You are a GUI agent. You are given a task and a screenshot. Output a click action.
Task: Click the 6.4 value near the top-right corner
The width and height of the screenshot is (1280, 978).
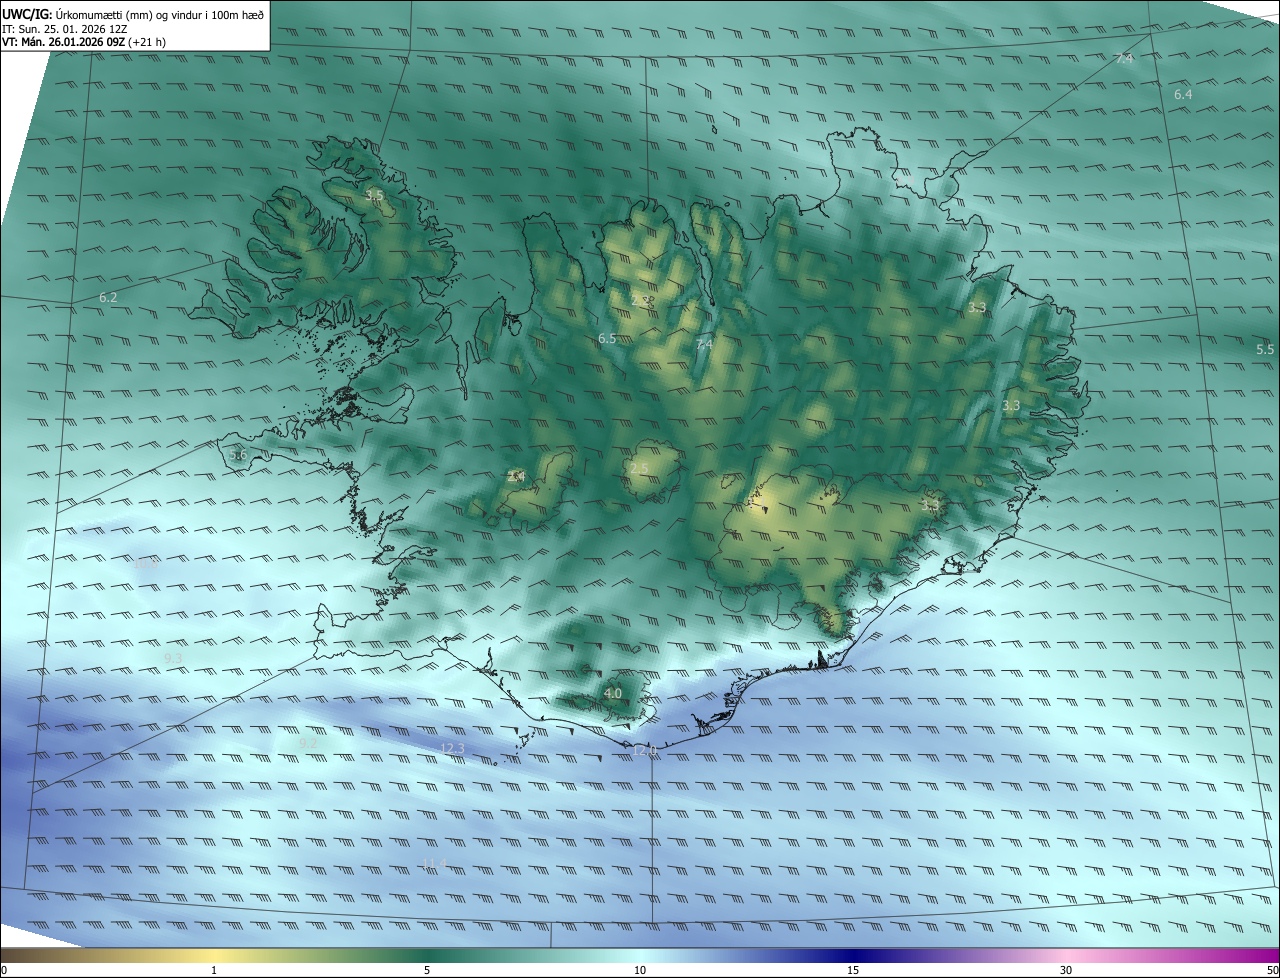tap(1183, 94)
